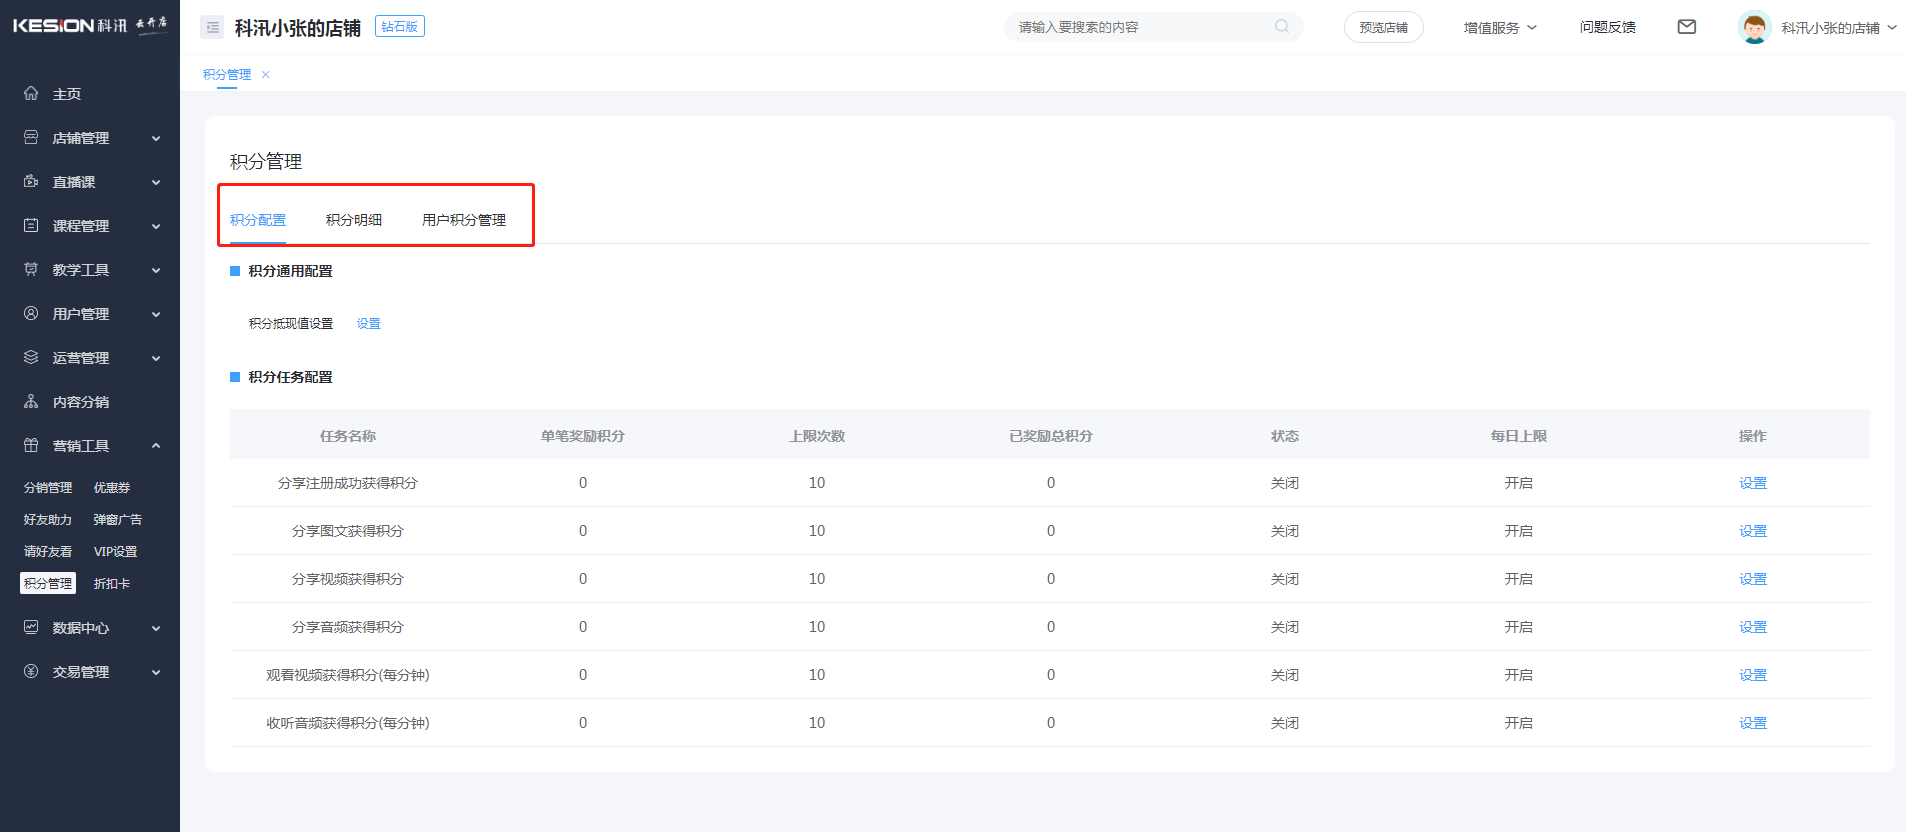Switch to the 用户积分管理 tab
This screenshot has height=832, width=1906.
[463, 220]
